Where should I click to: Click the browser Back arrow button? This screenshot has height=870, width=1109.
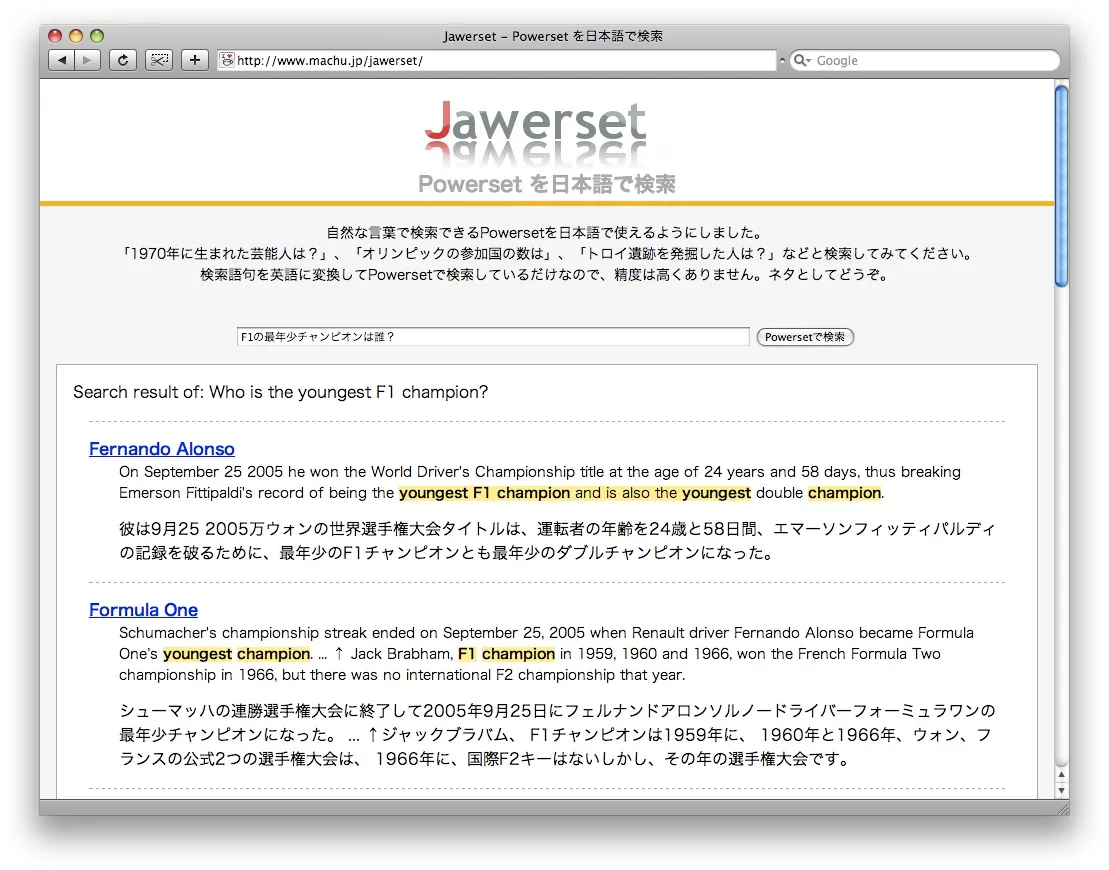[62, 61]
